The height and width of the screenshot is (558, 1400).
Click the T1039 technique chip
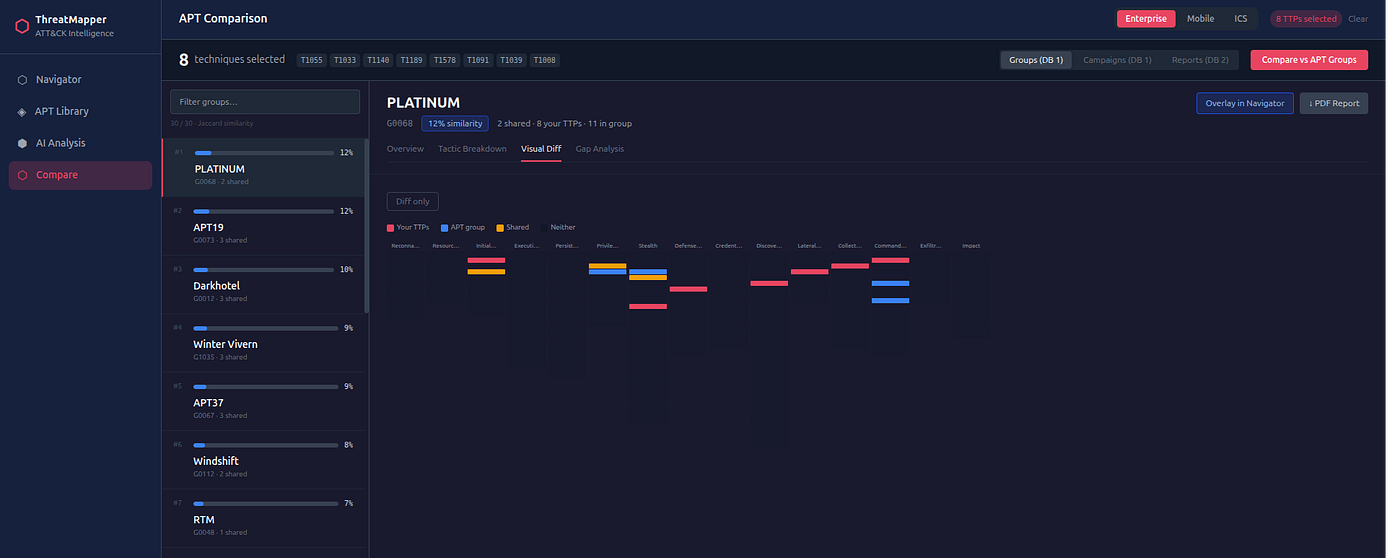point(511,60)
